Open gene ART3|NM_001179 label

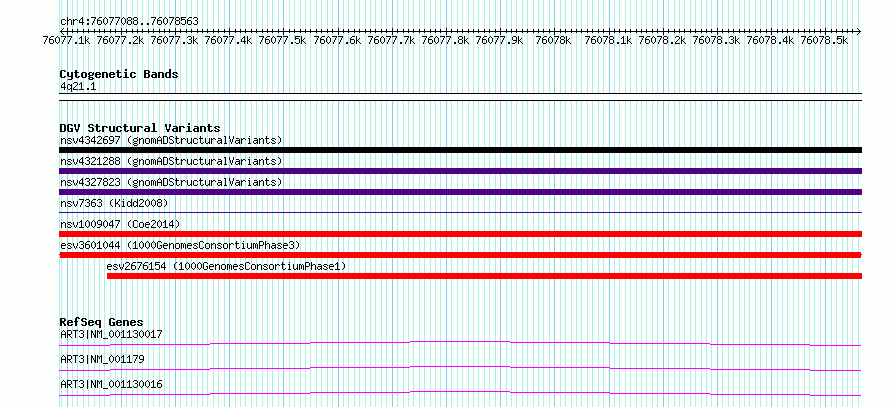(102, 359)
